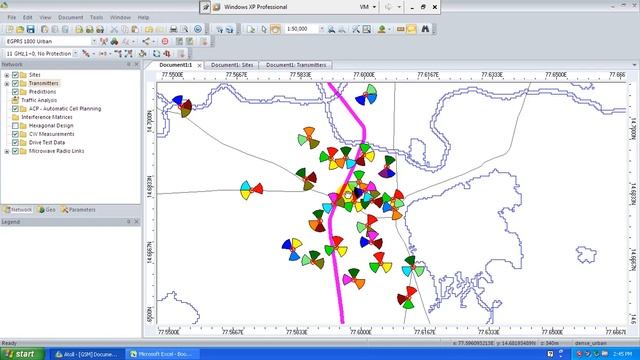The height and width of the screenshot is (360, 640).
Task: Select Interference Matrices folder in tree
Action: 47,117
